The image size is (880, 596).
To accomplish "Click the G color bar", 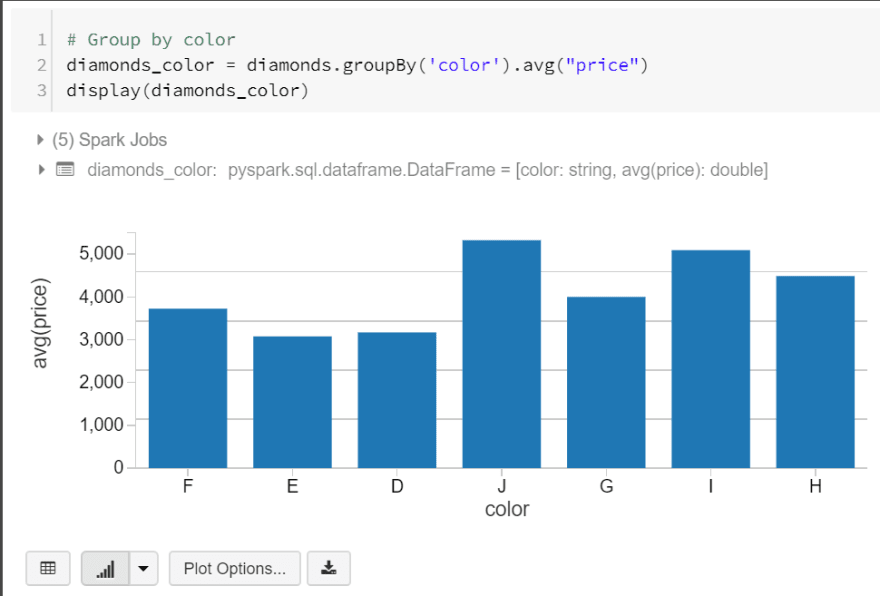I will tap(606, 382).
